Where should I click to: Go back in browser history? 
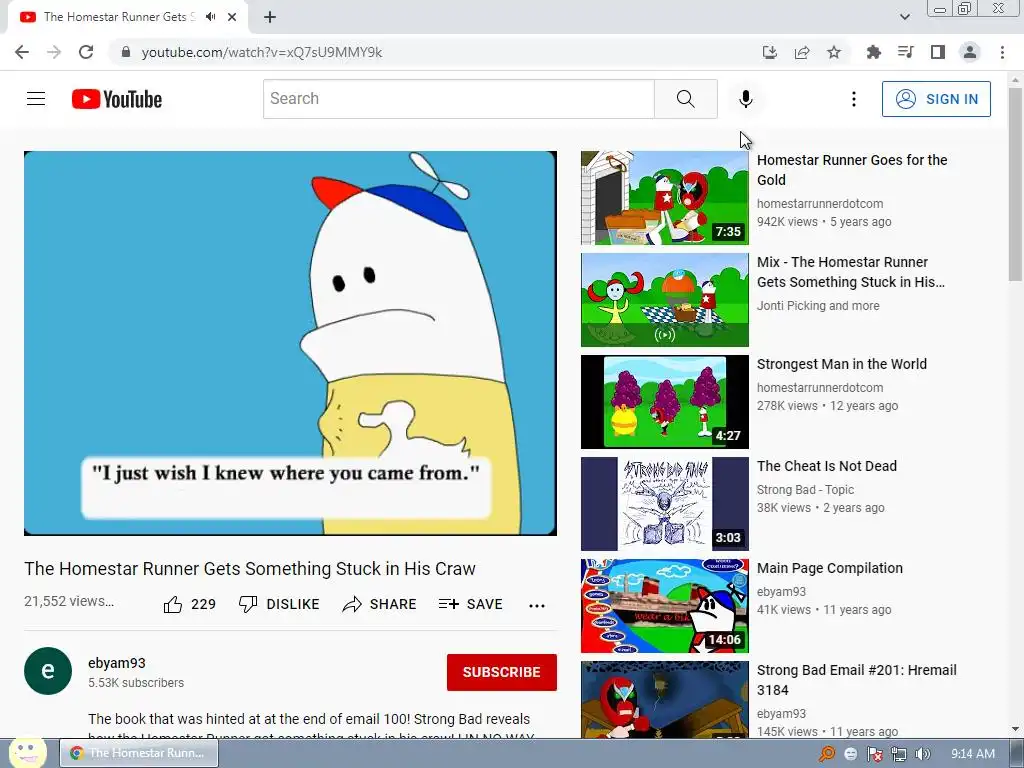point(22,52)
